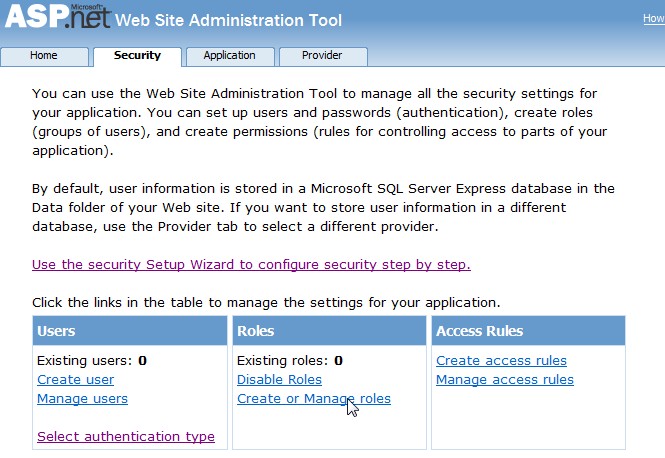Click the Create user link
The width and height of the screenshot is (665, 458).
(x=75, y=380)
